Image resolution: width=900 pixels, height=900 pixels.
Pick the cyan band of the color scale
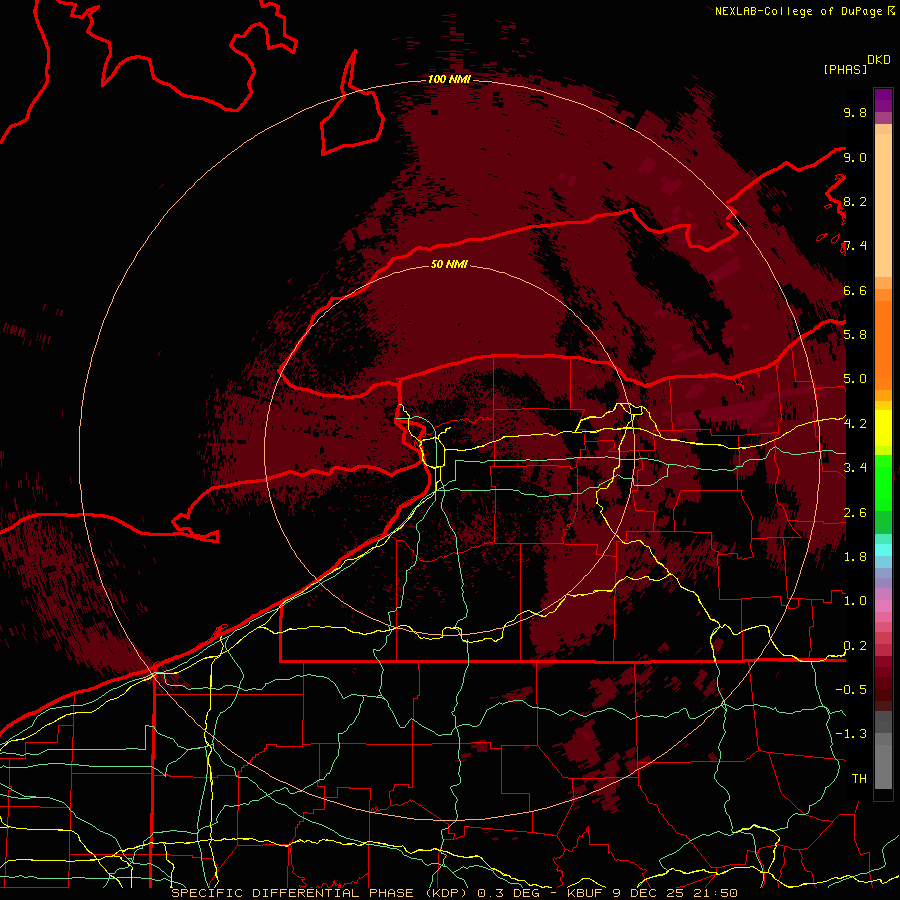point(883,550)
